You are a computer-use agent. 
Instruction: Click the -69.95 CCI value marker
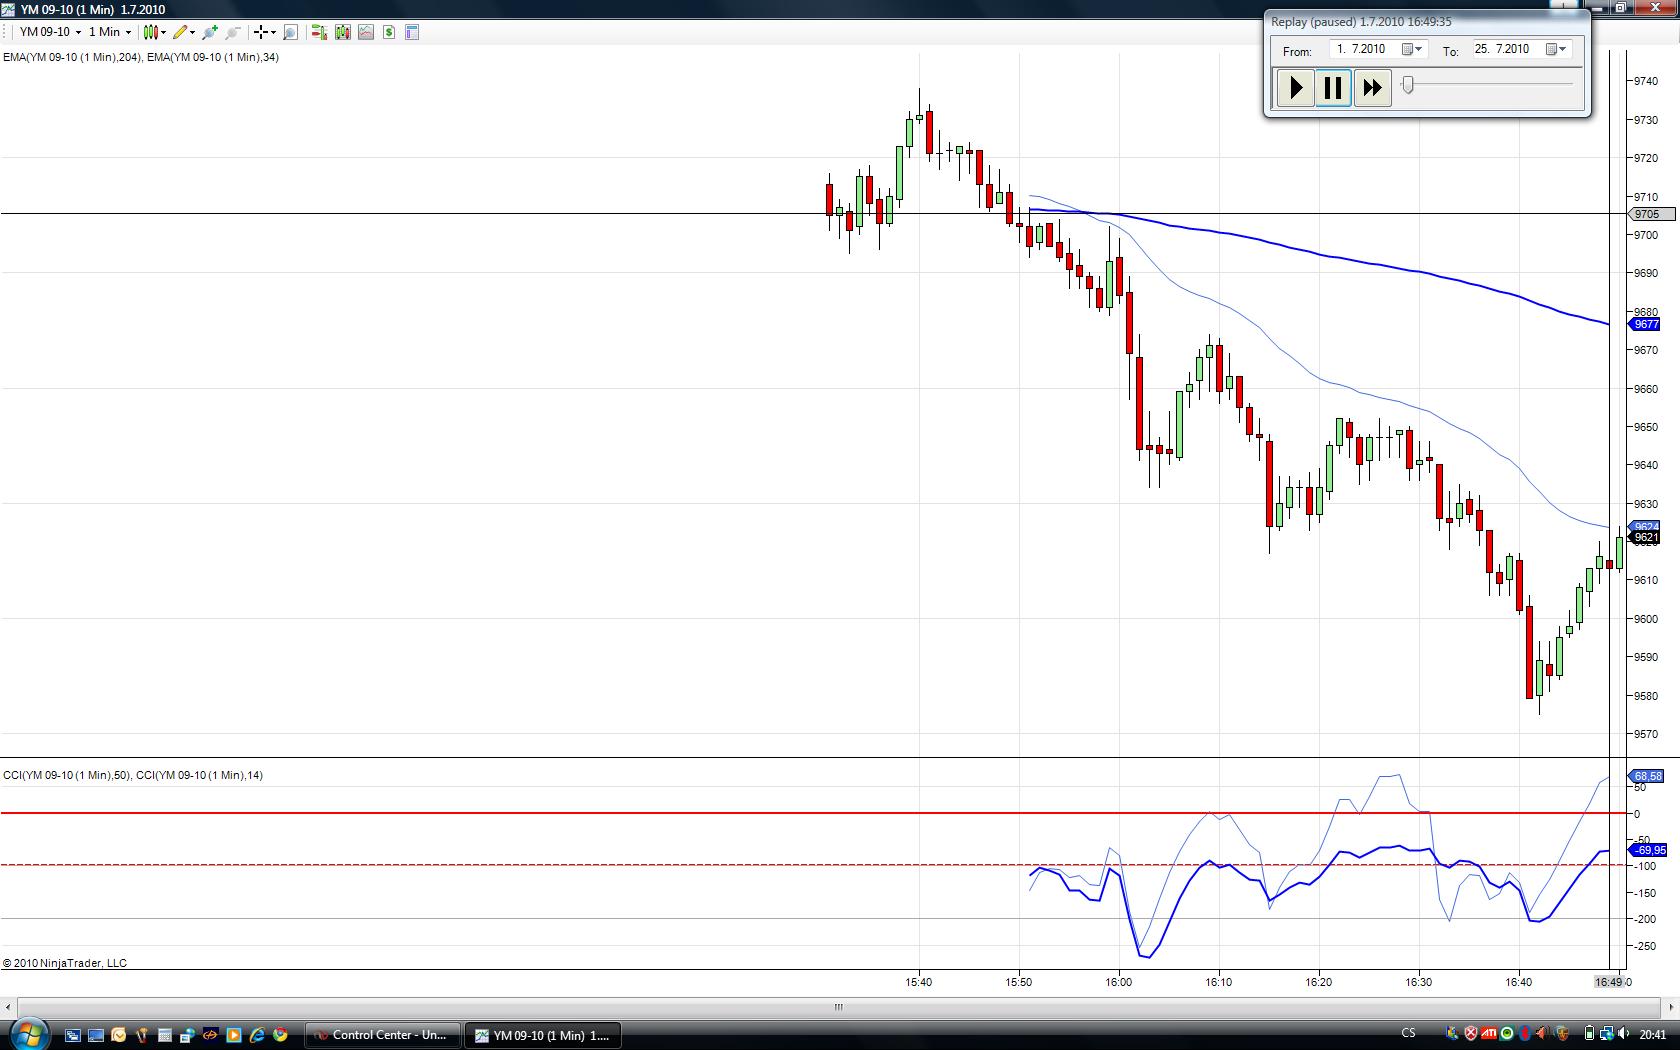click(1649, 850)
